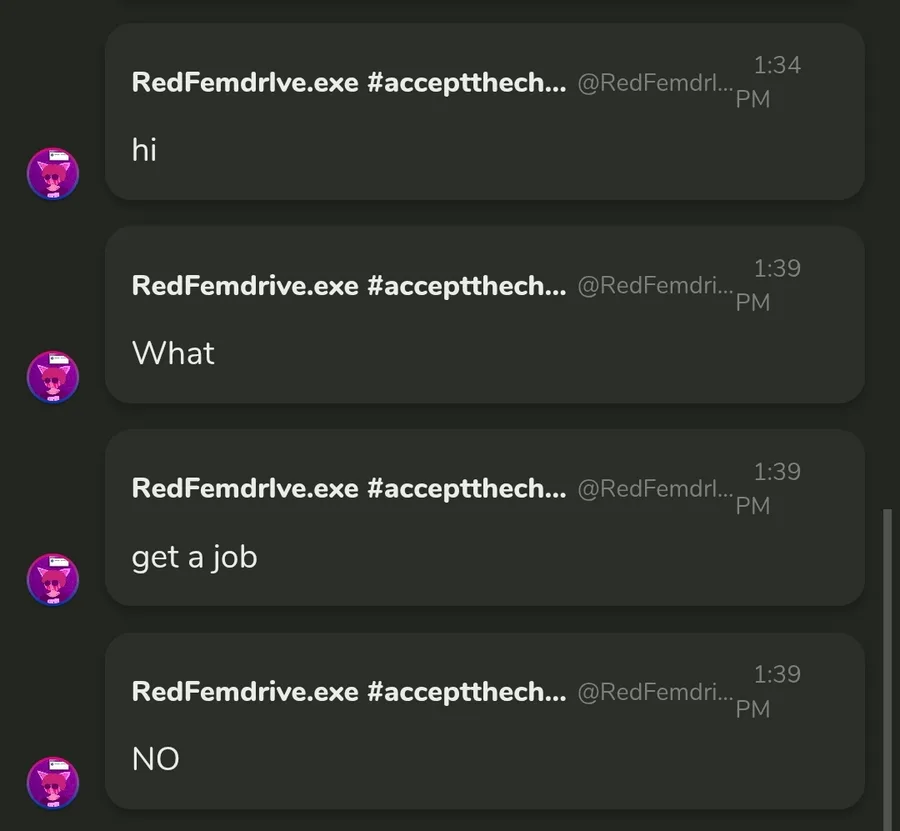The image size is (900, 831).
Task: Open the display name above the "hi" message
Action: [349, 83]
